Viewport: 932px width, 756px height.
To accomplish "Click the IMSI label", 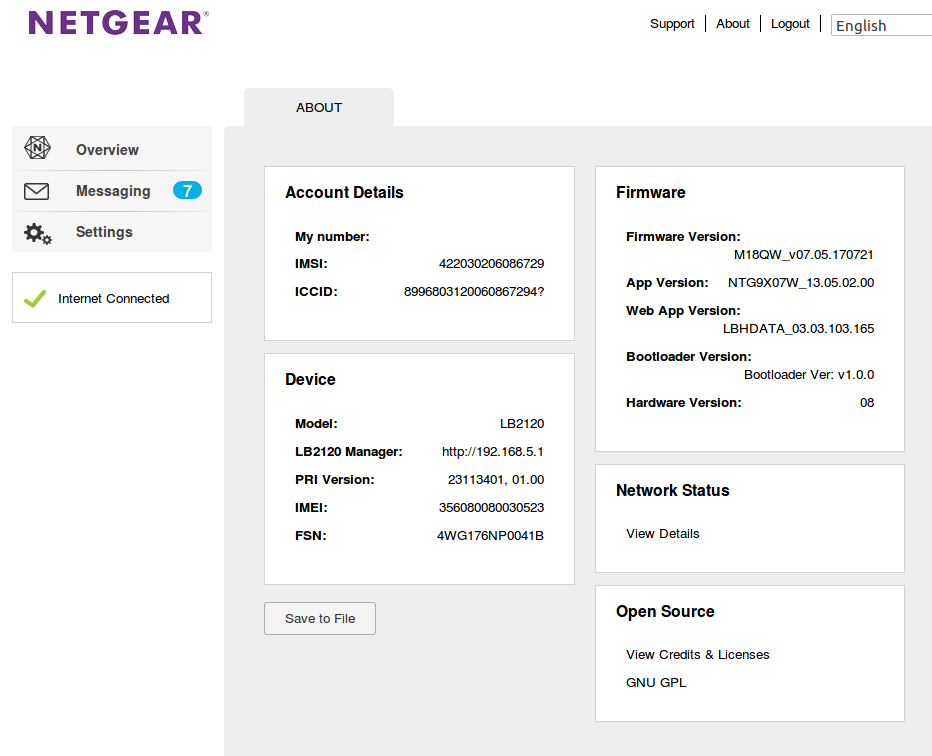I will click(311, 263).
